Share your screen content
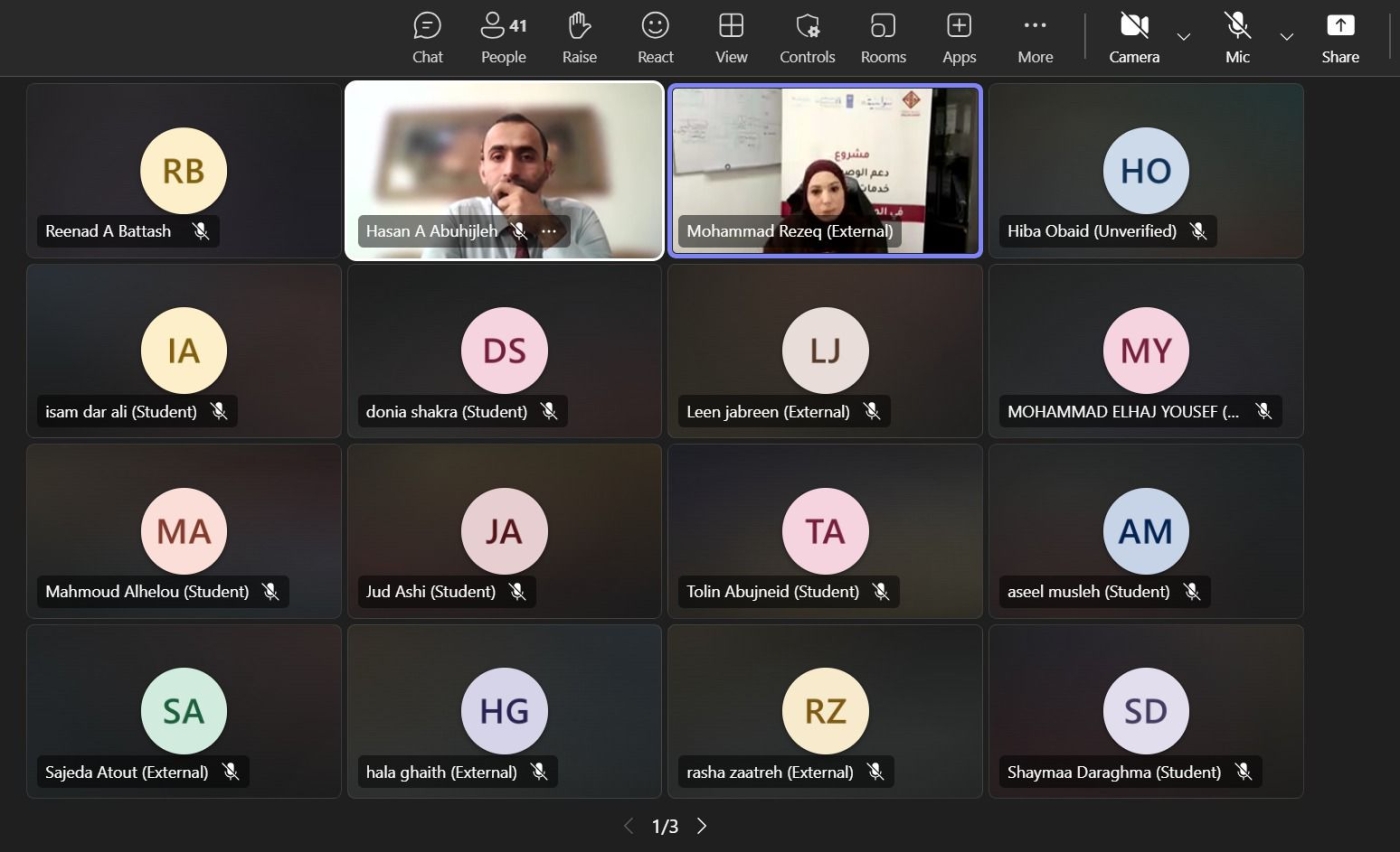Image resolution: width=1400 pixels, height=852 pixels. pos(1340,38)
